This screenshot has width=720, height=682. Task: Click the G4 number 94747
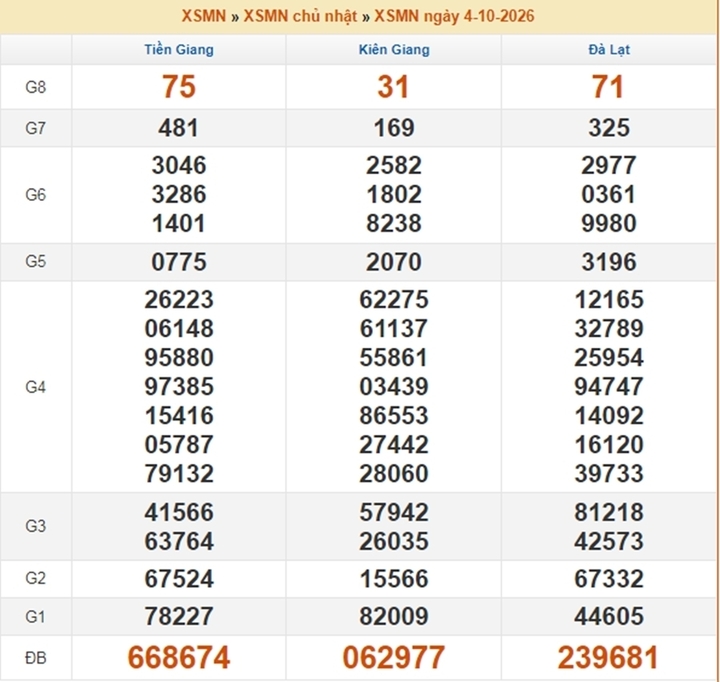click(x=609, y=386)
